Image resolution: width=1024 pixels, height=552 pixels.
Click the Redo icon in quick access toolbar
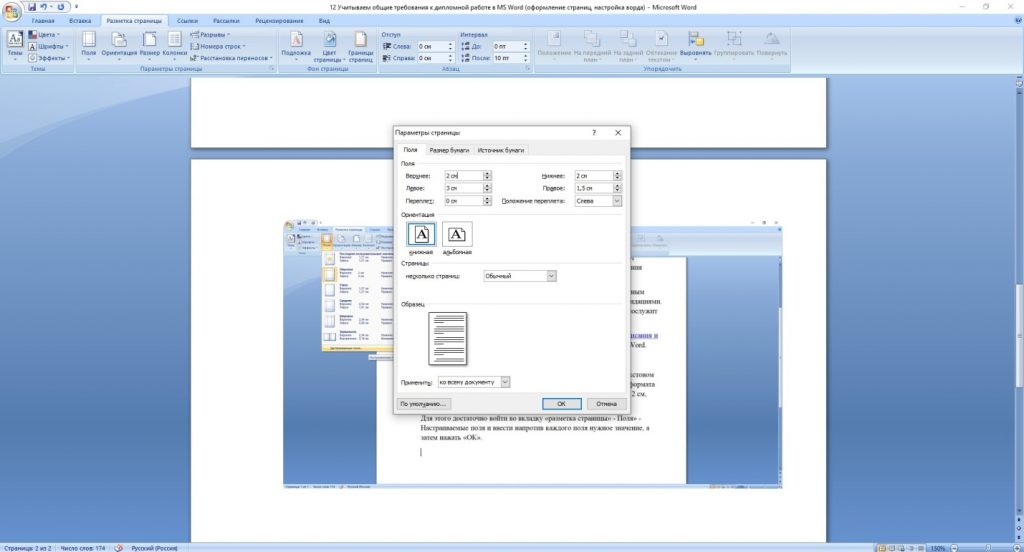60,7
